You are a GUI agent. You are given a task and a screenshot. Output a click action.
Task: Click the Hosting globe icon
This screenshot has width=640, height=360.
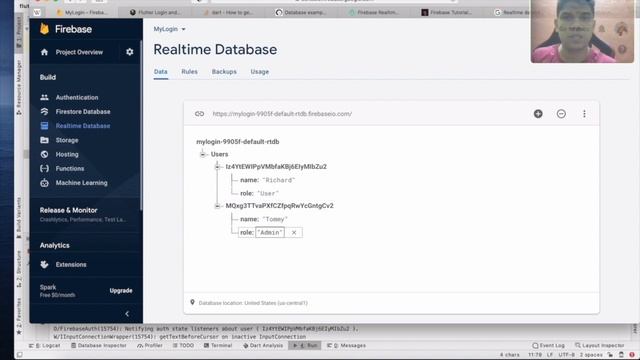coord(44,154)
